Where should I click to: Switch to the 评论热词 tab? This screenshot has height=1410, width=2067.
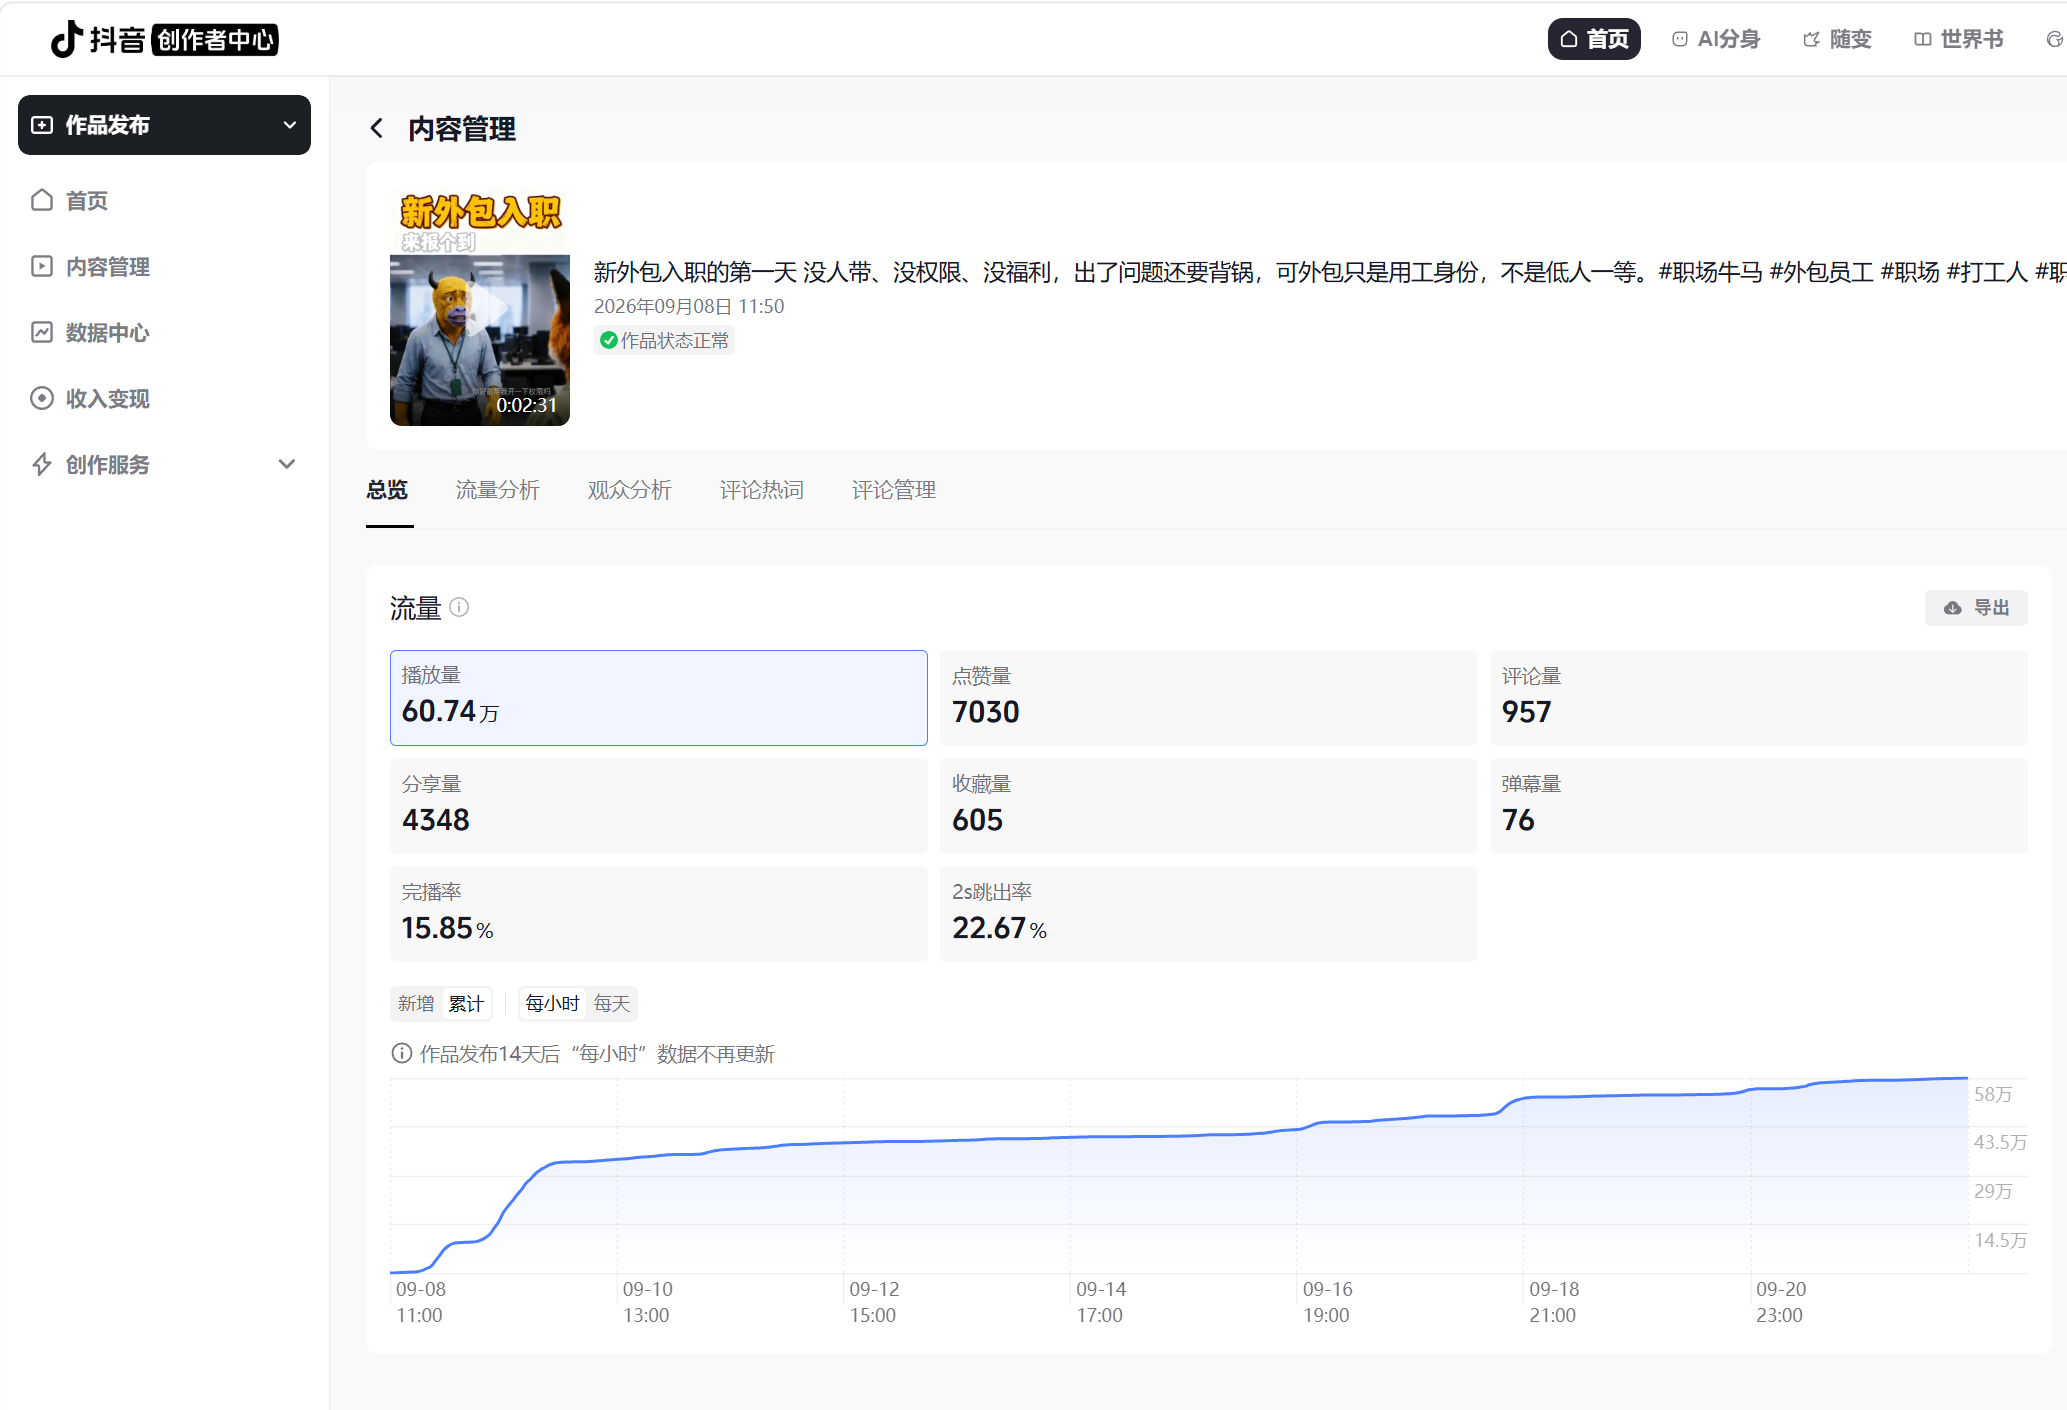point(761,490)
